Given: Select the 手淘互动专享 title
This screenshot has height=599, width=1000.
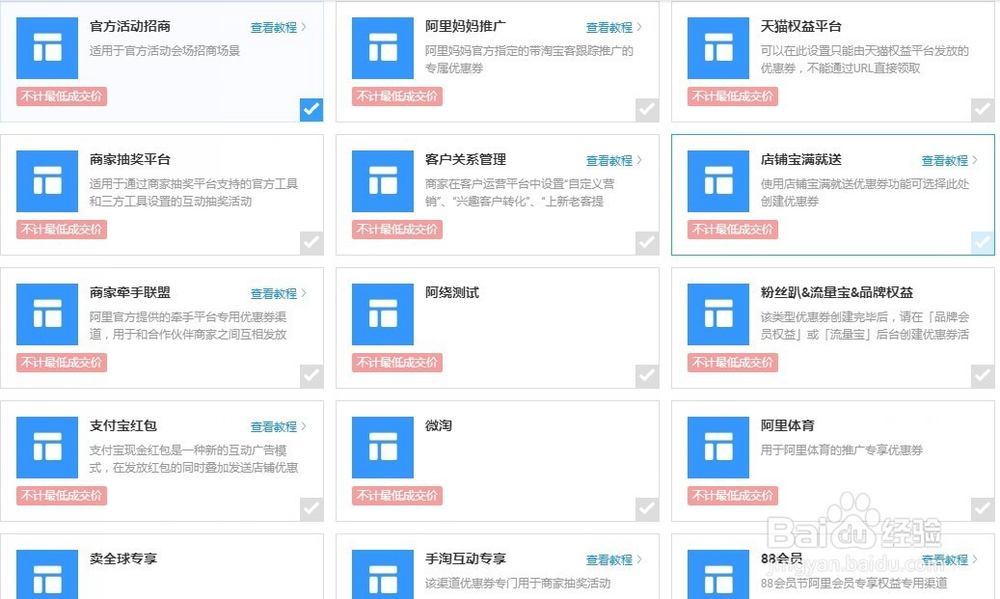Looking at the screenshot, I should tap(466, 559).
